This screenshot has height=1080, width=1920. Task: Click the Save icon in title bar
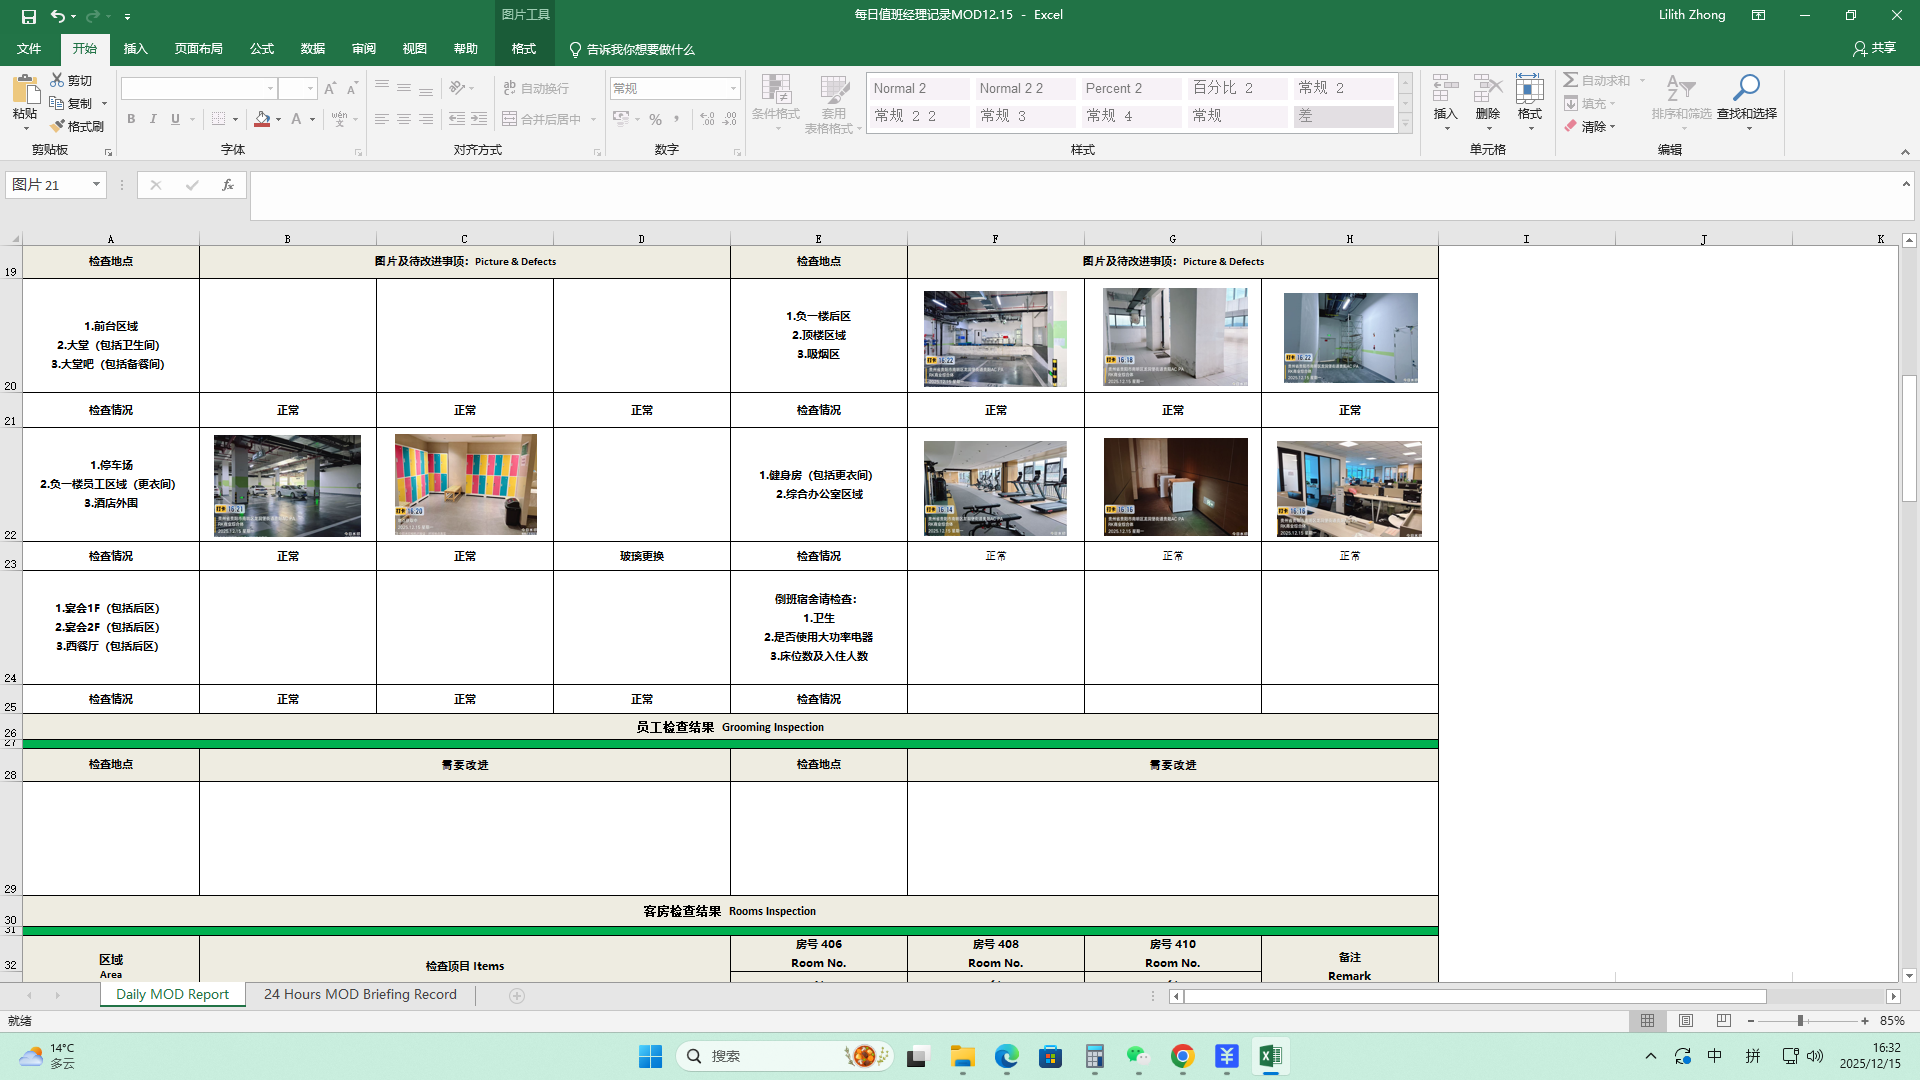pyautogui.click(x=29, y=16)
